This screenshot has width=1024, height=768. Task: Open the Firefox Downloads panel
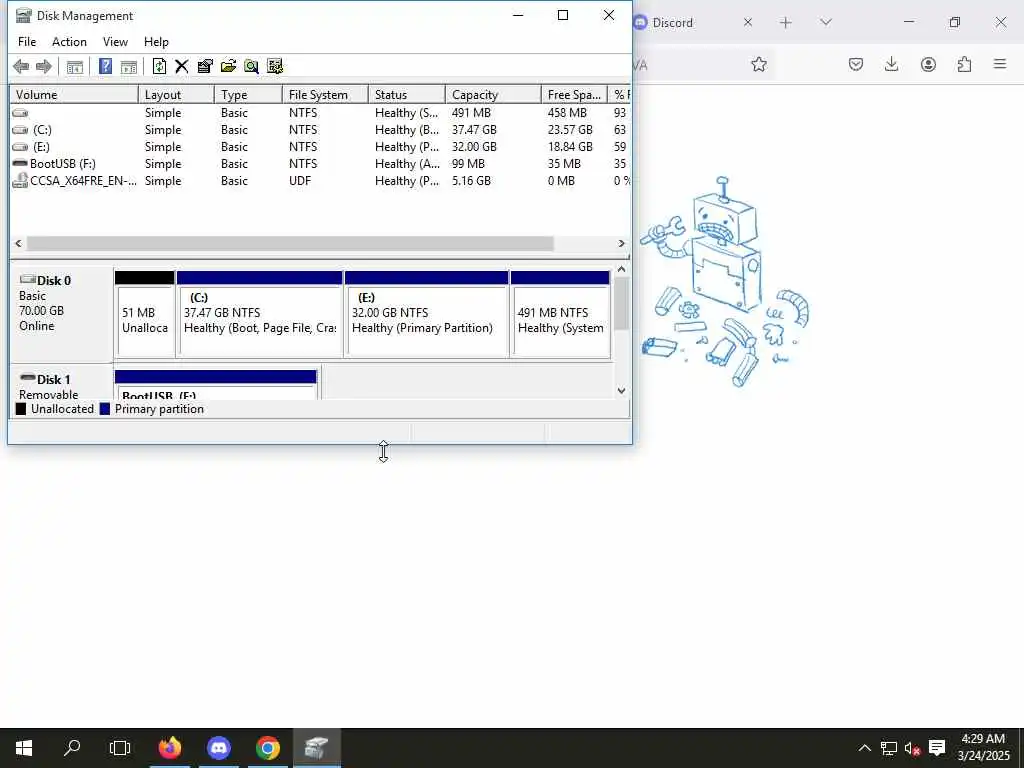point(891,64)
